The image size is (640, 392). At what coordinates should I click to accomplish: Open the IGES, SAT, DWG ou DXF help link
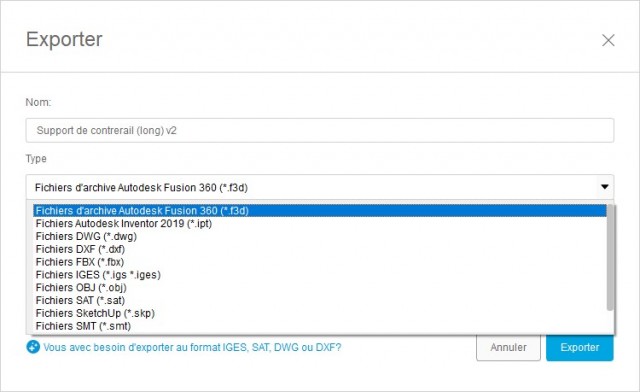pos(192,347)
